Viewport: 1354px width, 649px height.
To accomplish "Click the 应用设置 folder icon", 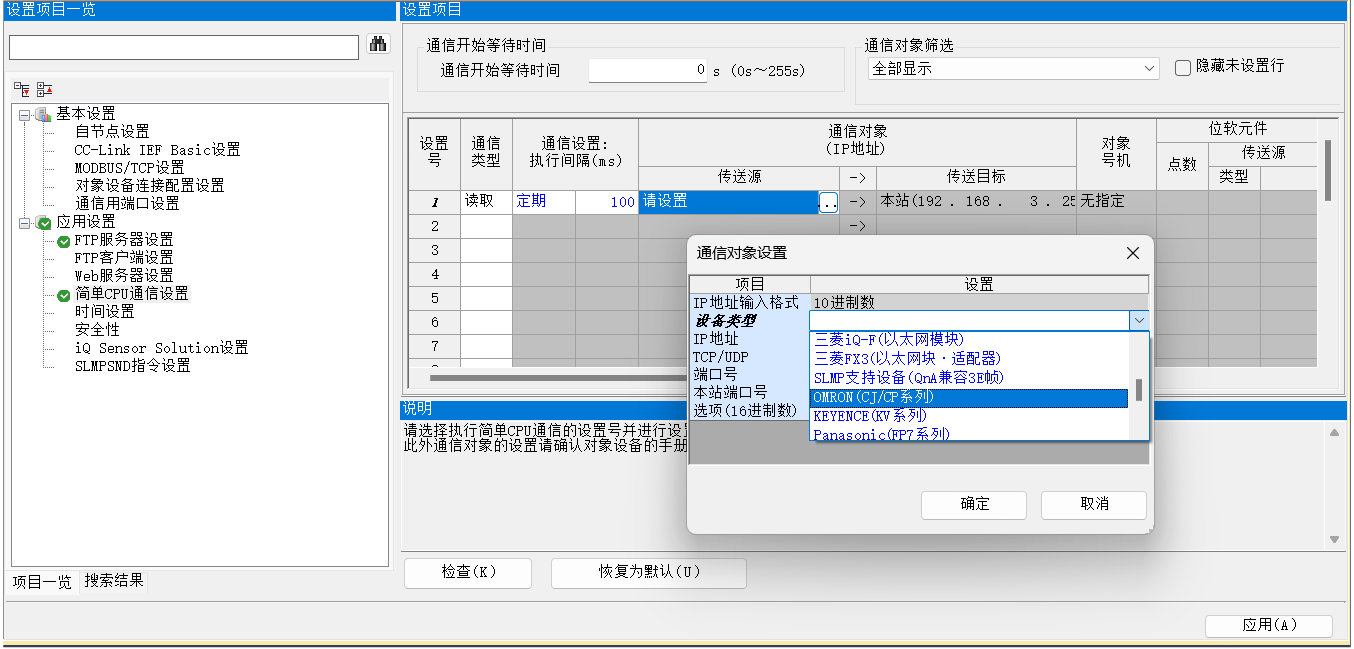I will pos(43,222).
